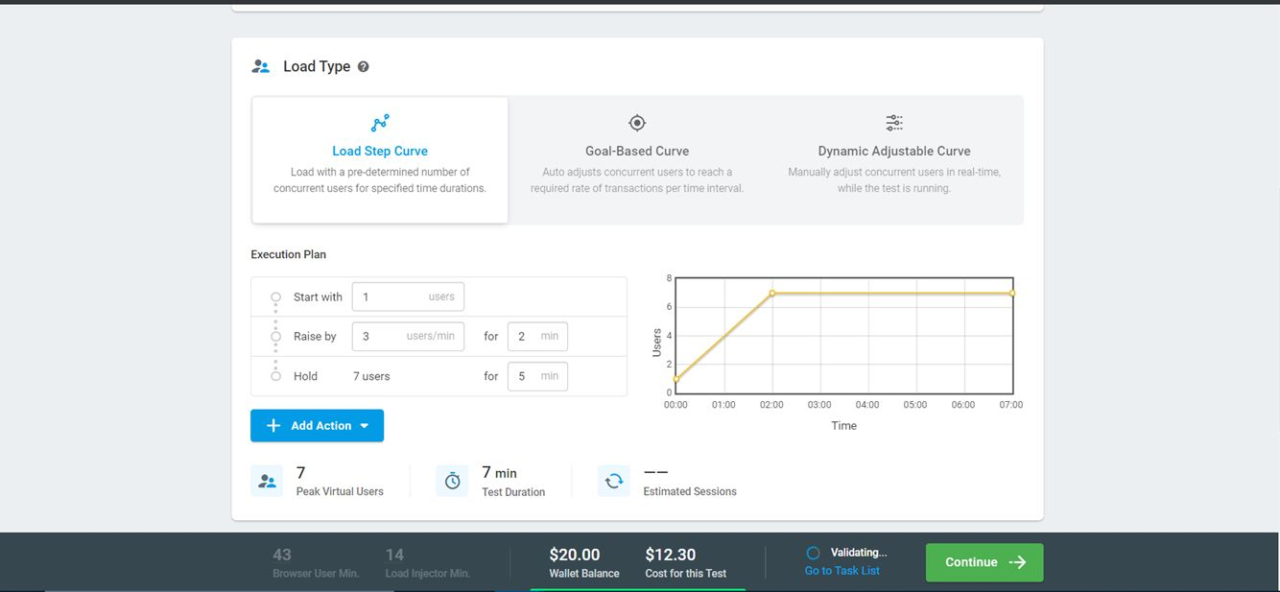Click the Load Type users icon in header
This screenshot has width=1280, height=592.
click(261, 67)
